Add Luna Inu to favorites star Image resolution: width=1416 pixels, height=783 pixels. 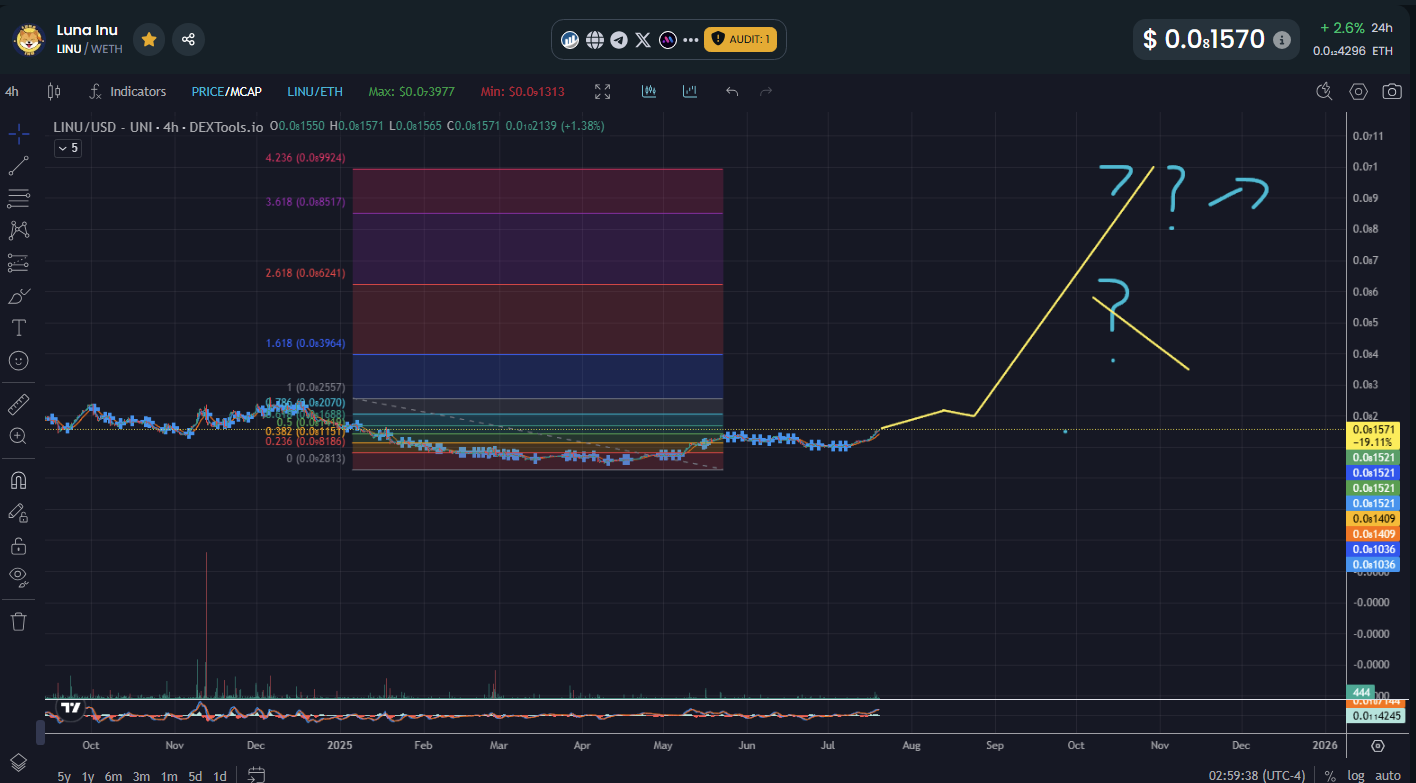coord(148,39)
